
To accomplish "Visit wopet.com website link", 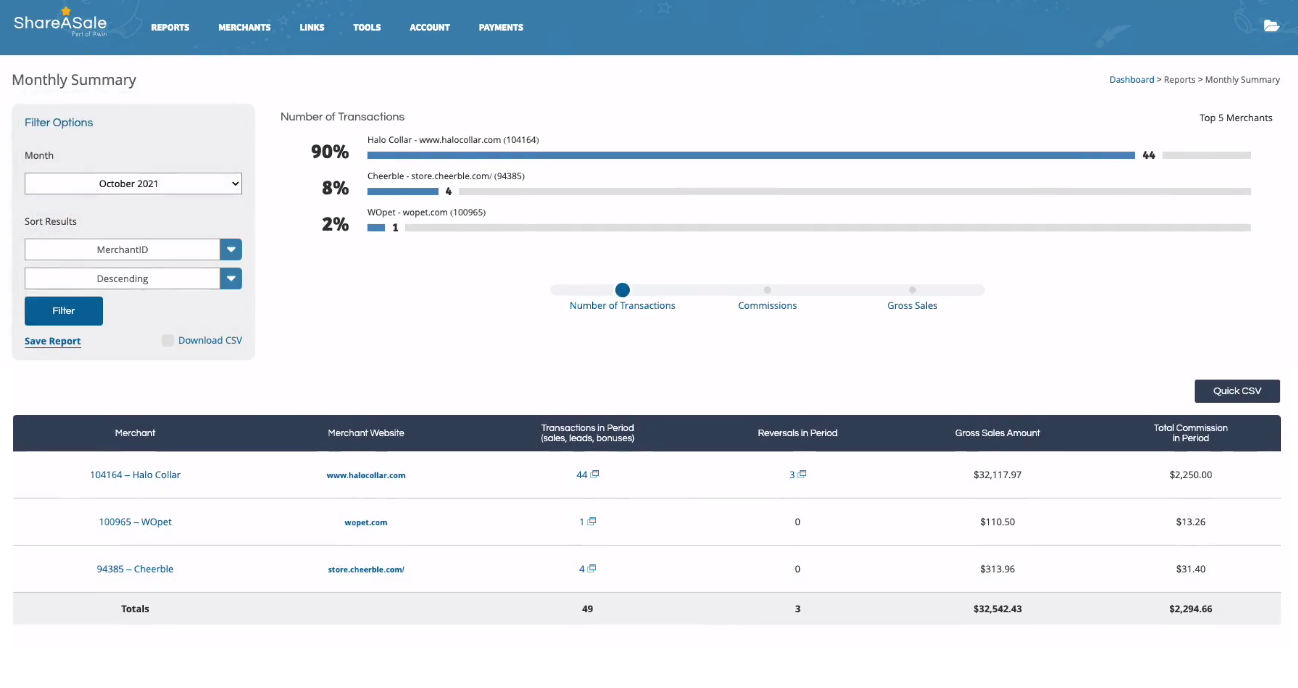I will pos(366,522).
